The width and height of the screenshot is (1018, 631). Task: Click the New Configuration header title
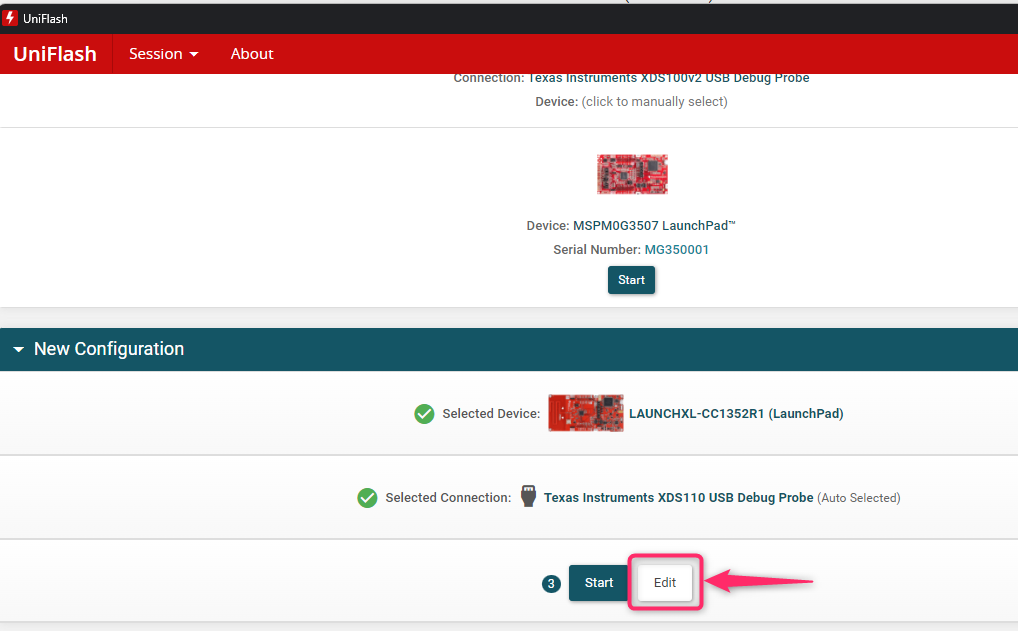109,349
